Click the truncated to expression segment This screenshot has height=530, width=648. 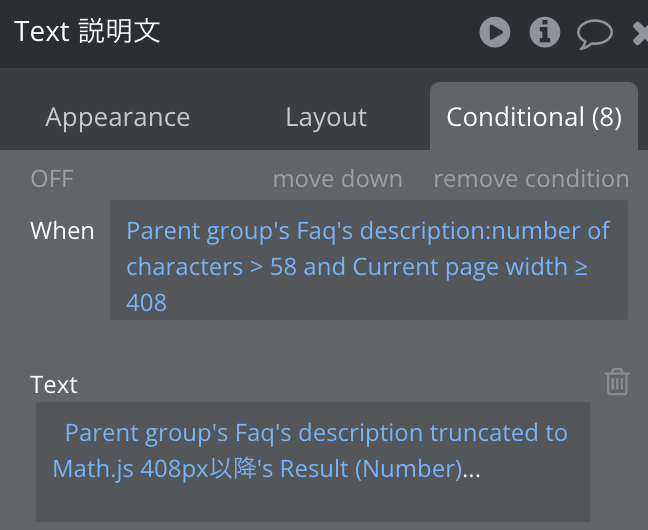[499, 433]
